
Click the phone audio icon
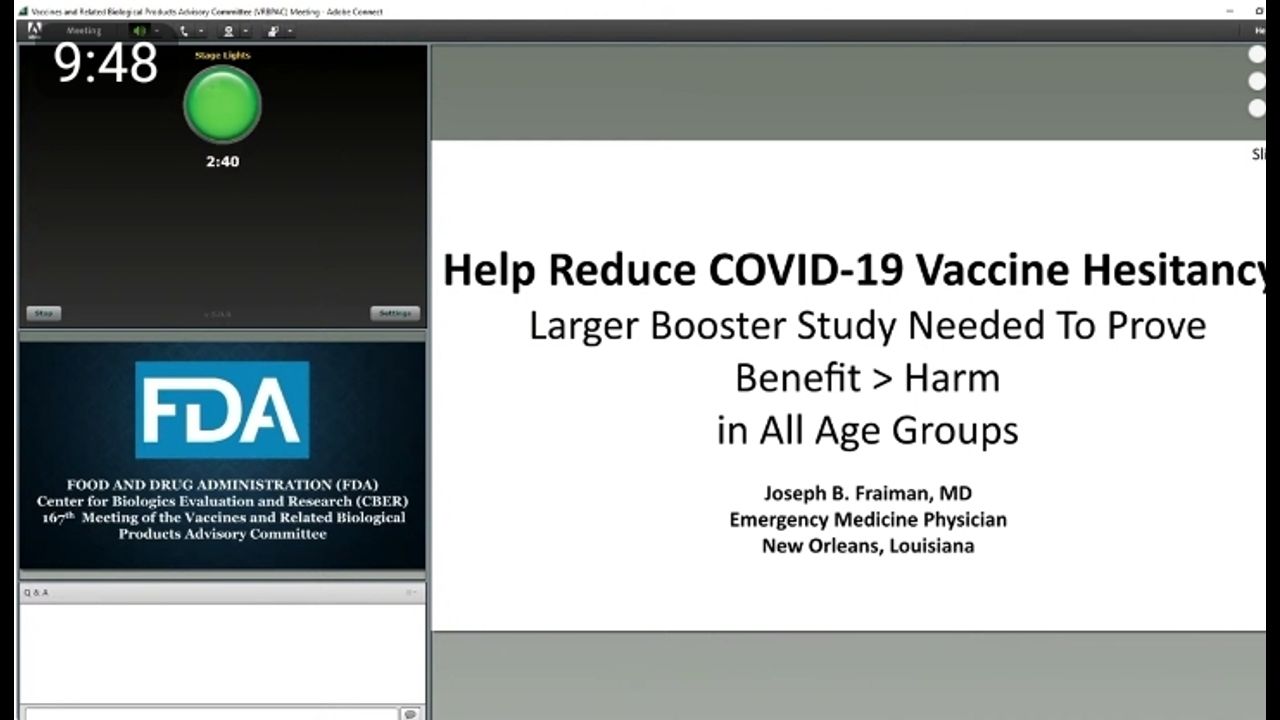click(x=183, y=31)
